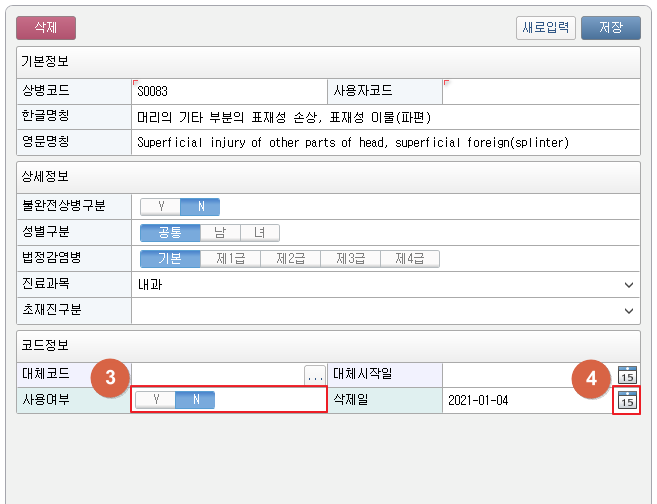657x504 pixels.
Task: Expand the 진료과목 dropdown showing 내과
Action: 628,285
